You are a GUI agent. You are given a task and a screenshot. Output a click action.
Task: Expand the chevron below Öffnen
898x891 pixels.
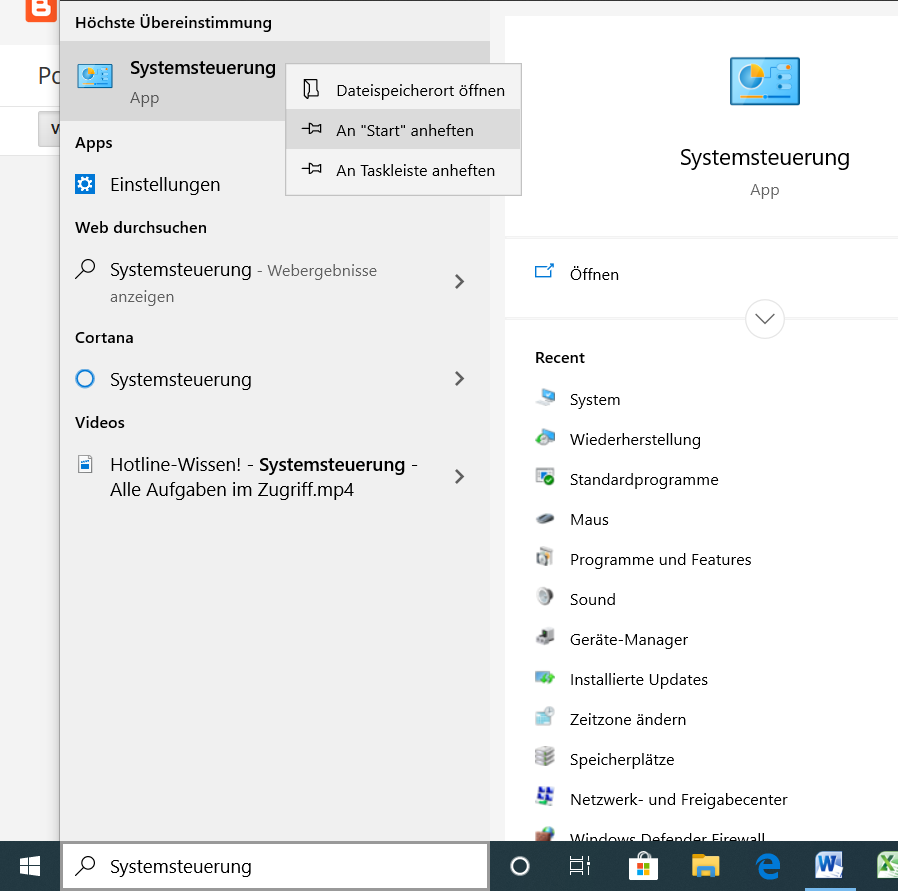(764, 319)
